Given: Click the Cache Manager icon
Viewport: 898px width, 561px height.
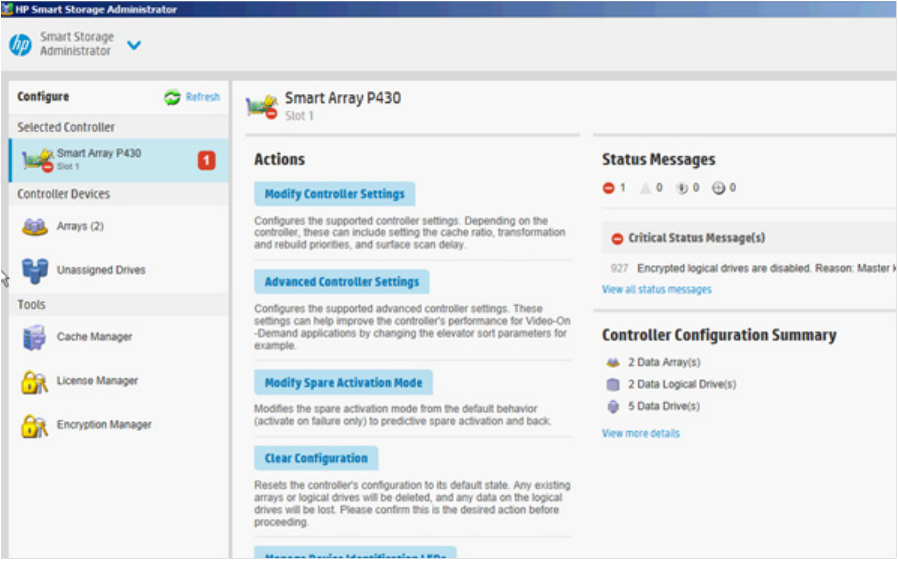Looking at the screenshot, I should tap(34, 337).
